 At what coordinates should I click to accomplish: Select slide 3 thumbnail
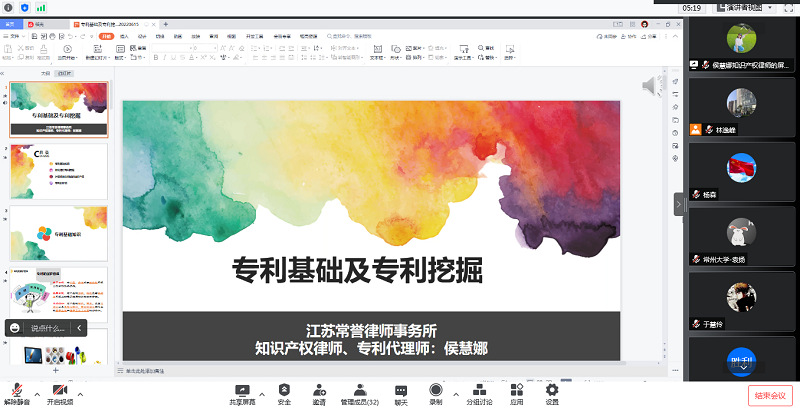59,234
